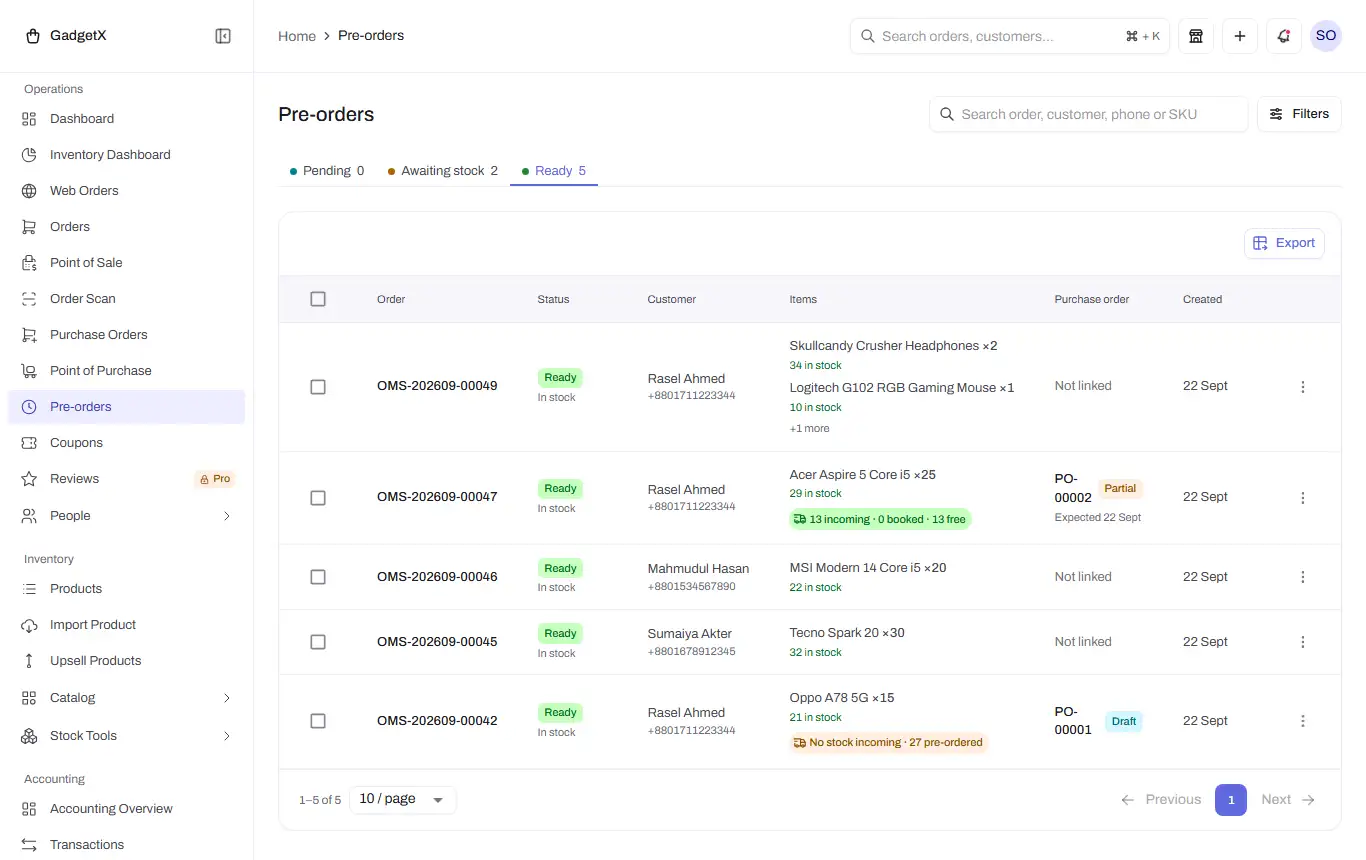
Task: Open row actions for OMS-202609-00046
Action: (1303, 577)
